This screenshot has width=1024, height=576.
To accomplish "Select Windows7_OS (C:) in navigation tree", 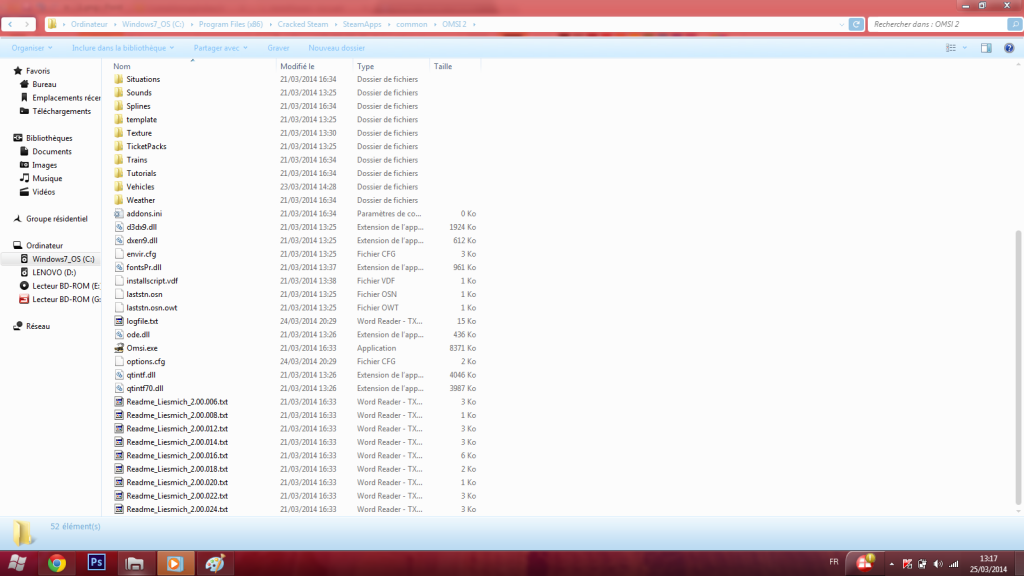I will point(63,259).
